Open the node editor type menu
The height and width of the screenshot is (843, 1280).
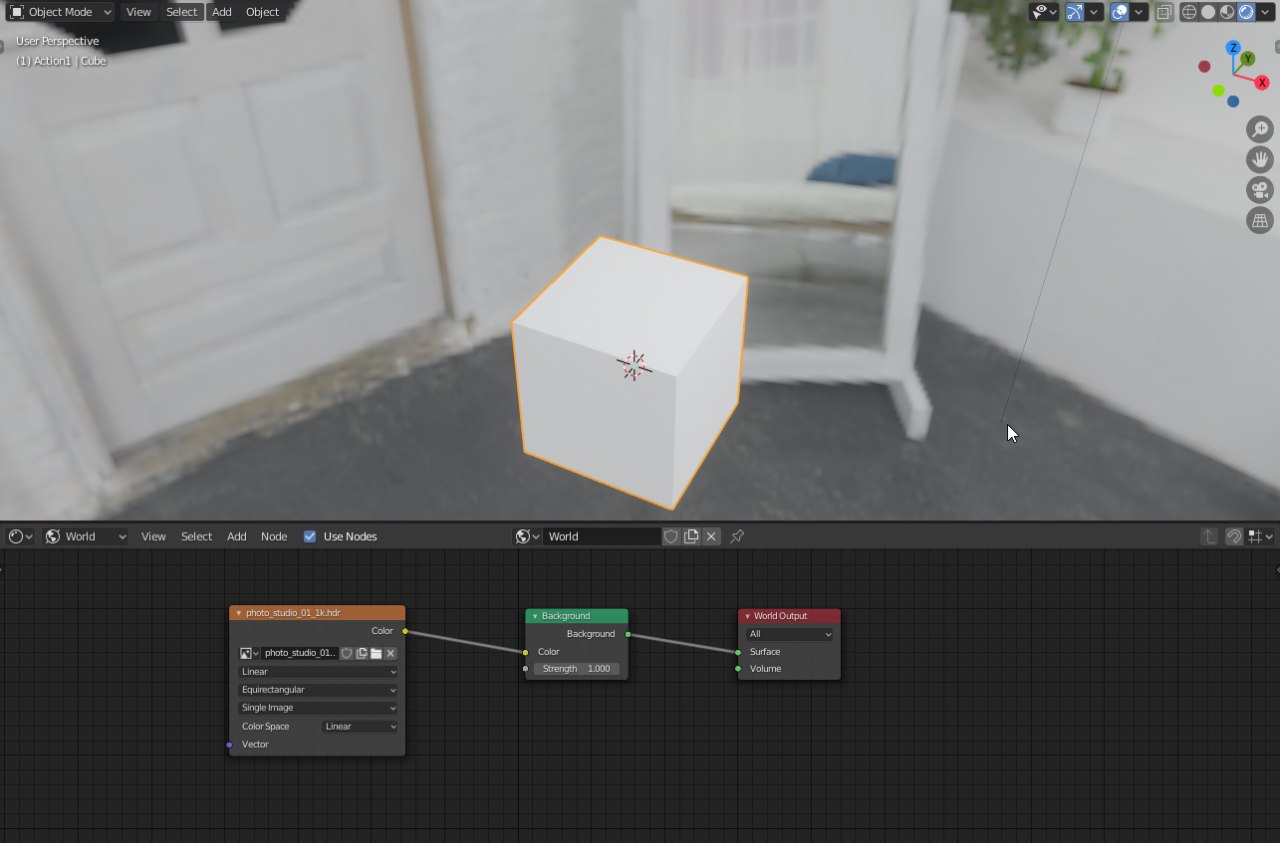point(20,536)
